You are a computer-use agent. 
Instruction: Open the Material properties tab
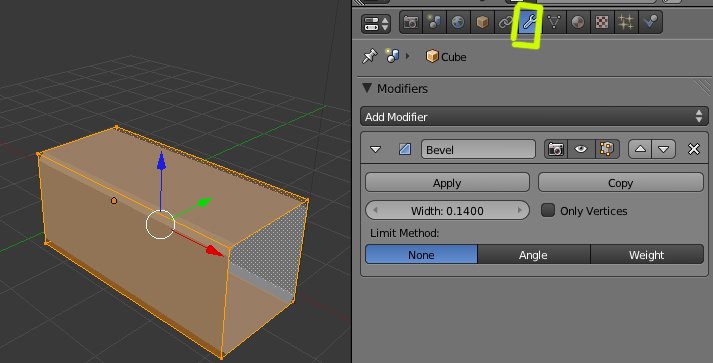coord(578,22)
